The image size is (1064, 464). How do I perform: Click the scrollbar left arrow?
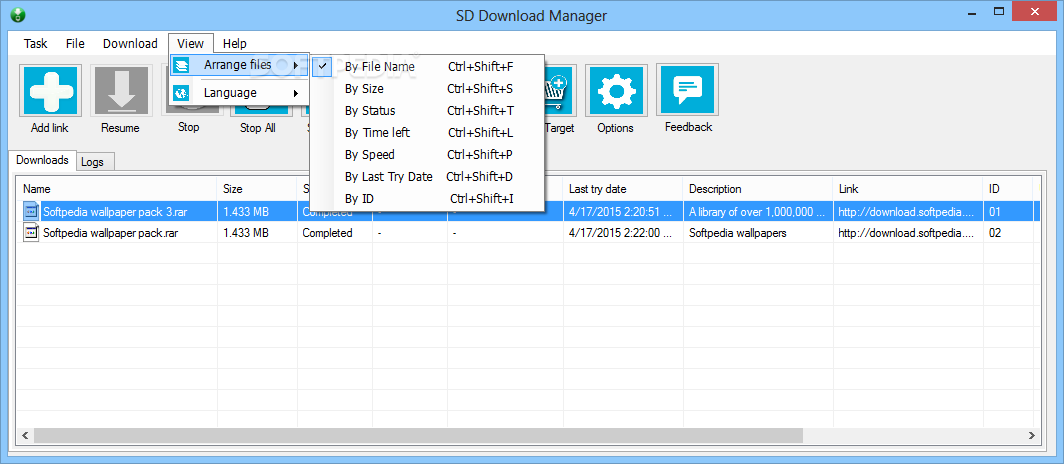point(24,435)
